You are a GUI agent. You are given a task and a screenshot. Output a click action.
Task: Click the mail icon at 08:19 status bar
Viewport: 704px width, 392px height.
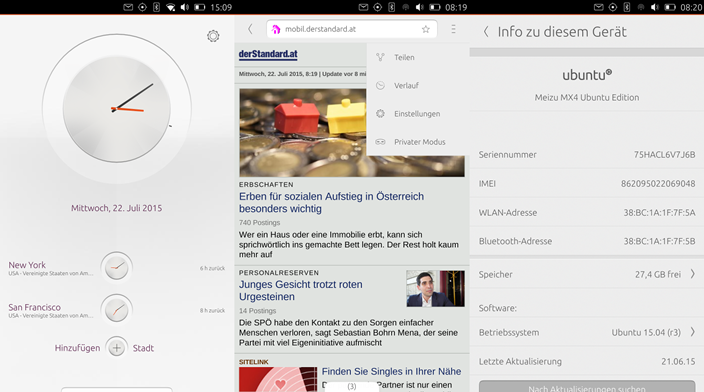[364, 7]
